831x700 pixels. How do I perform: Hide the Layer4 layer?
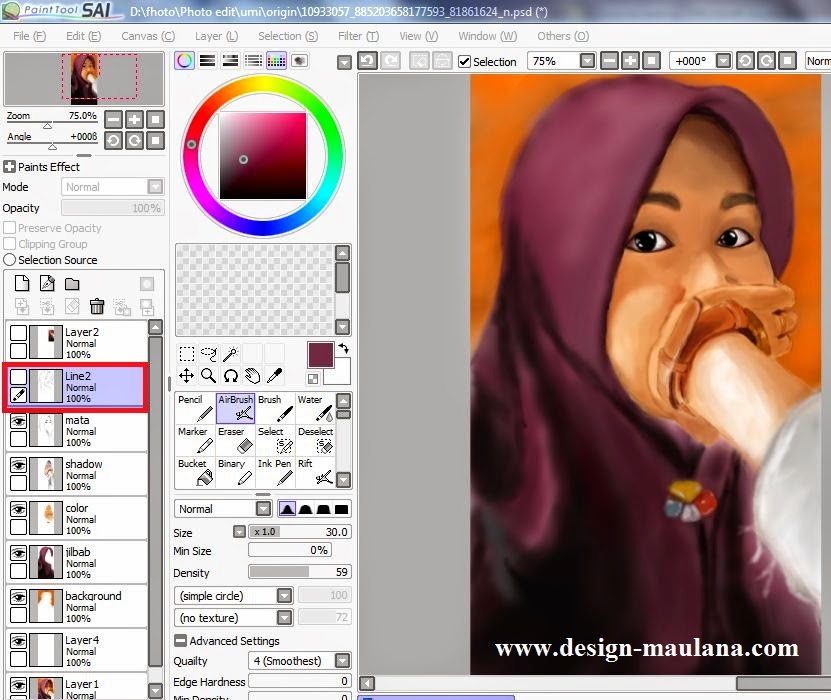coord(19,642)
